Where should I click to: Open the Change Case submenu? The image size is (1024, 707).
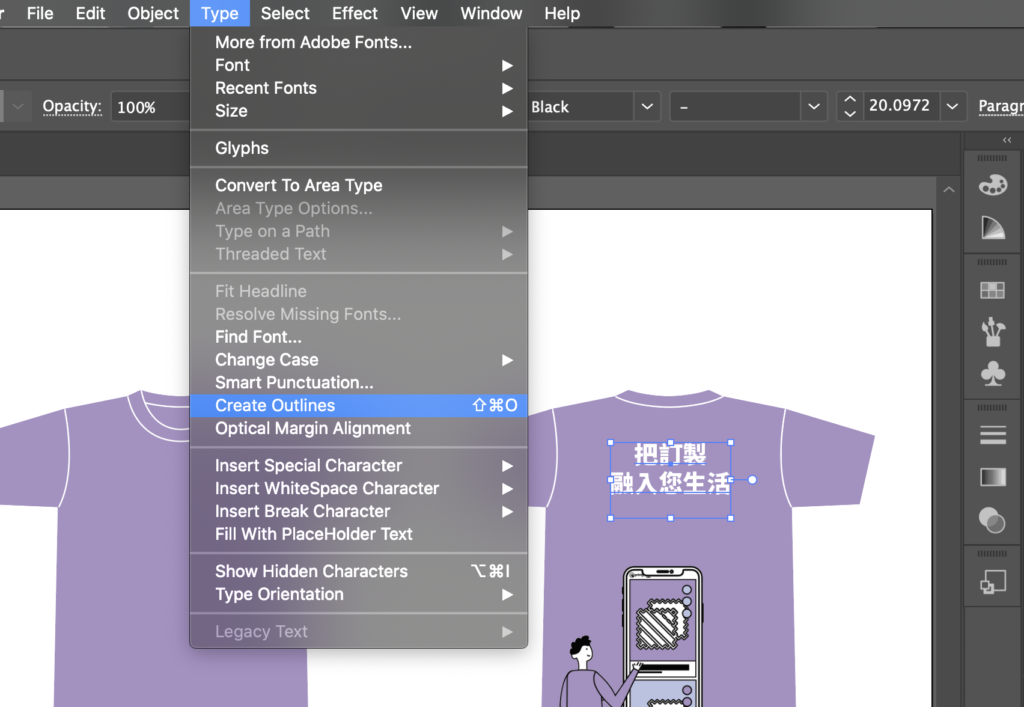point(266,360)
